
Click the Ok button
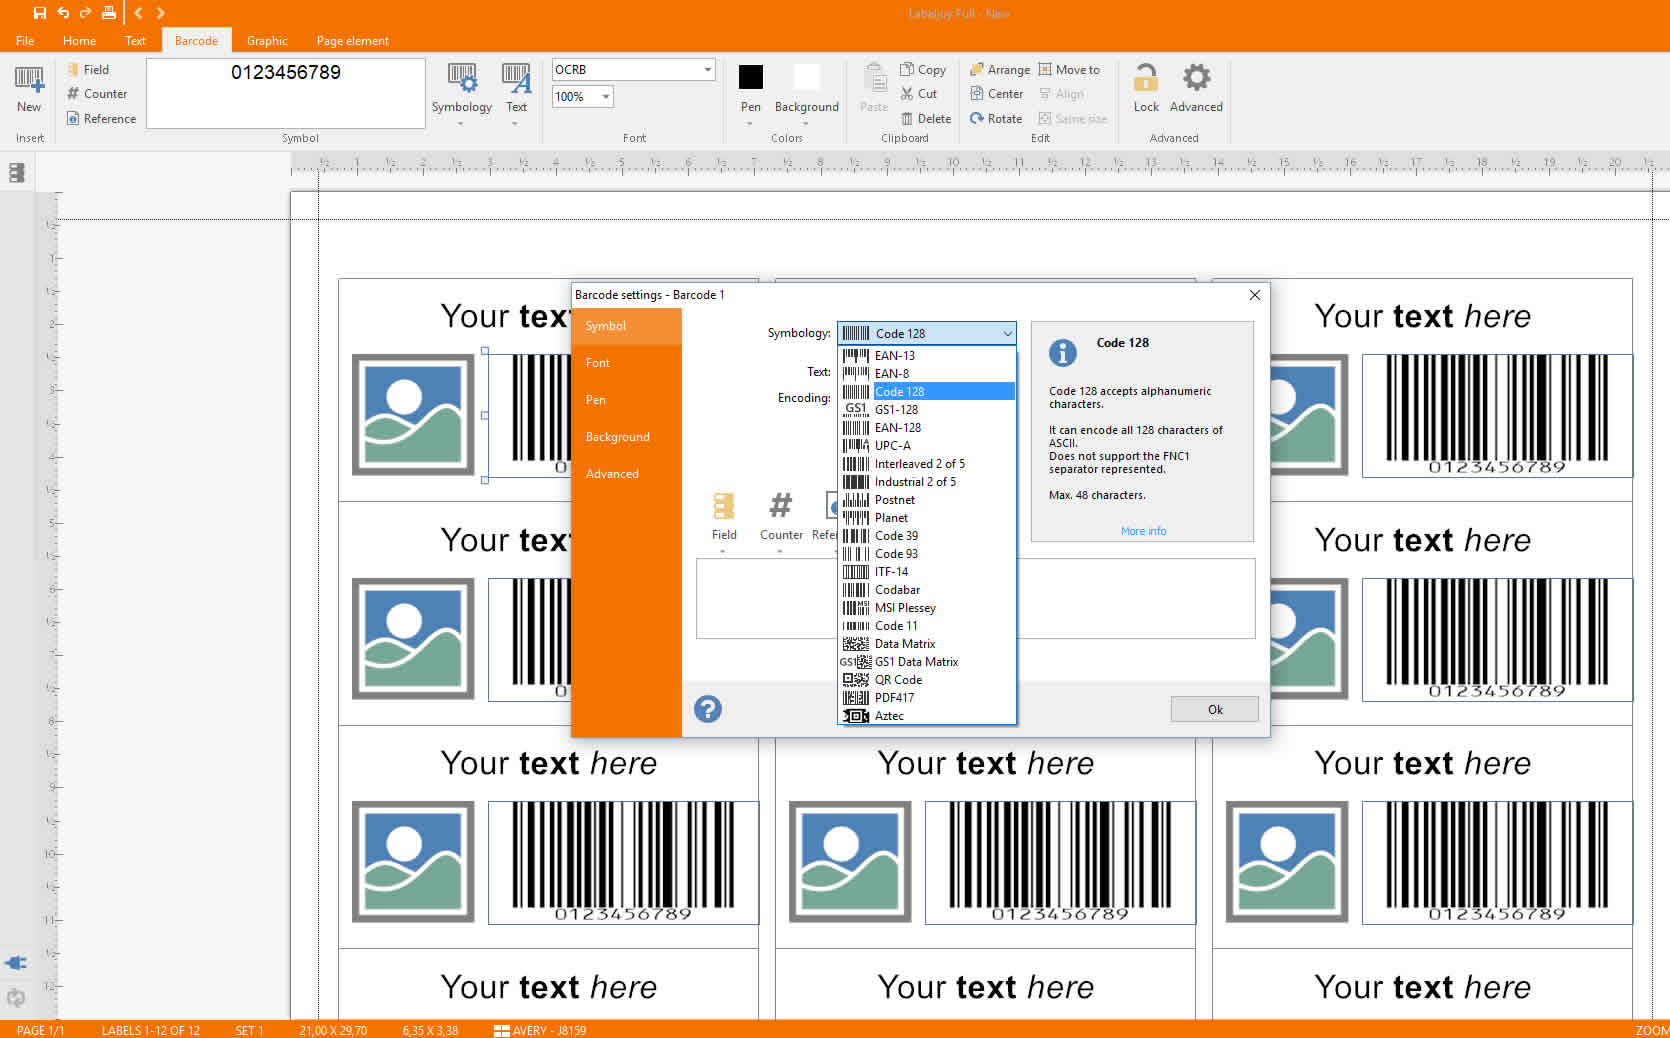point(1215,709)
